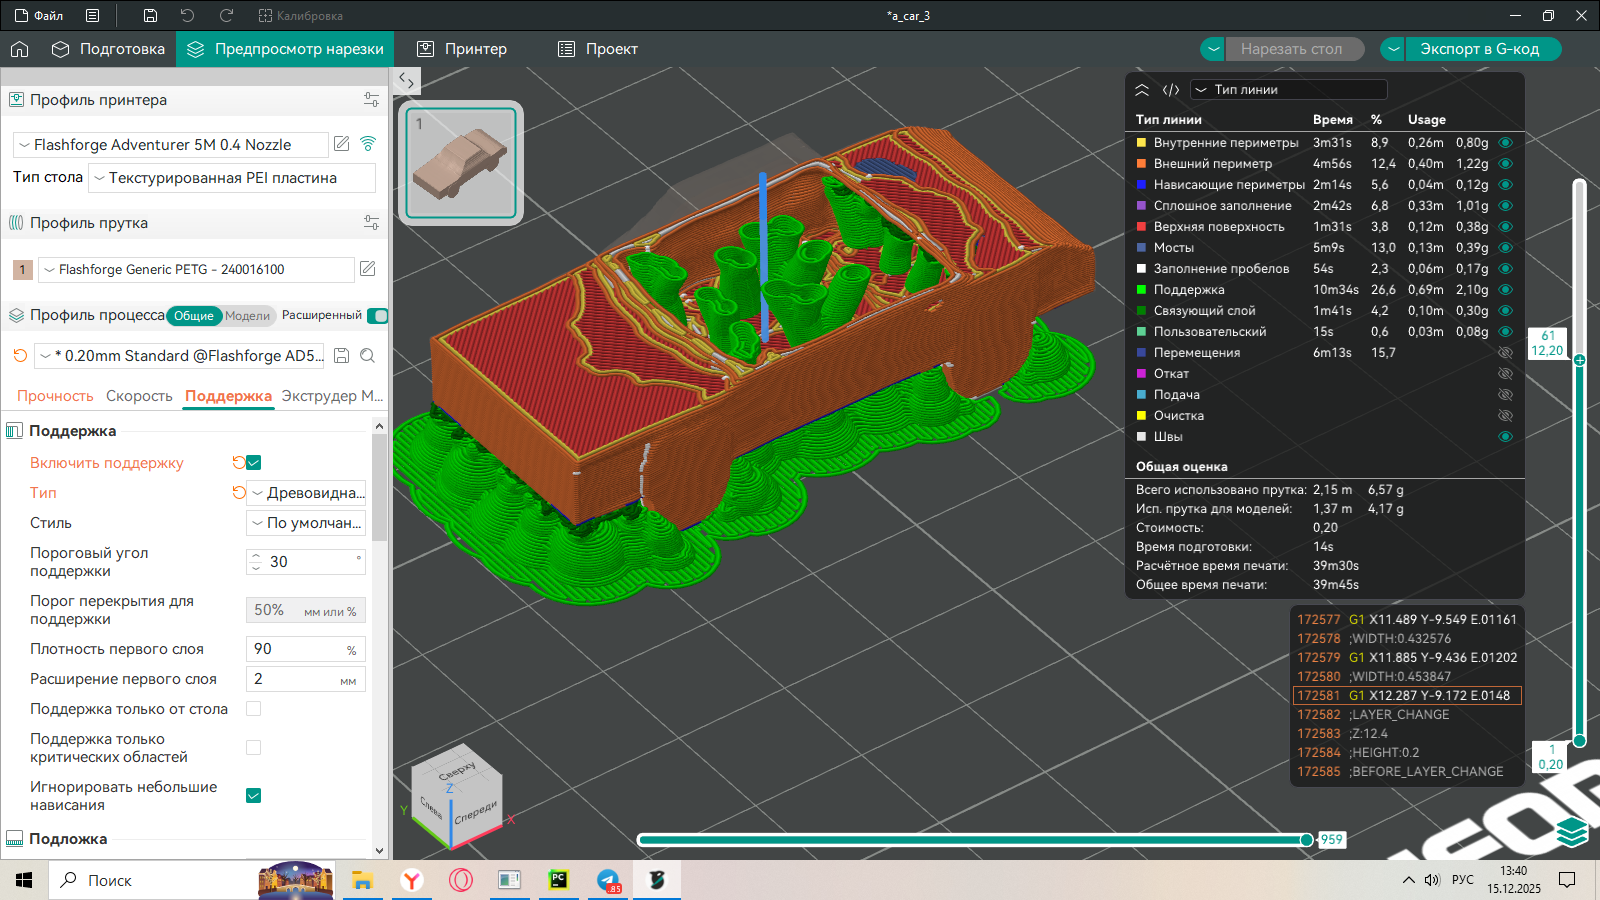
Task: Edit the Flashforge Generic PETG filament preset
Action: click(x=368, y=269)
